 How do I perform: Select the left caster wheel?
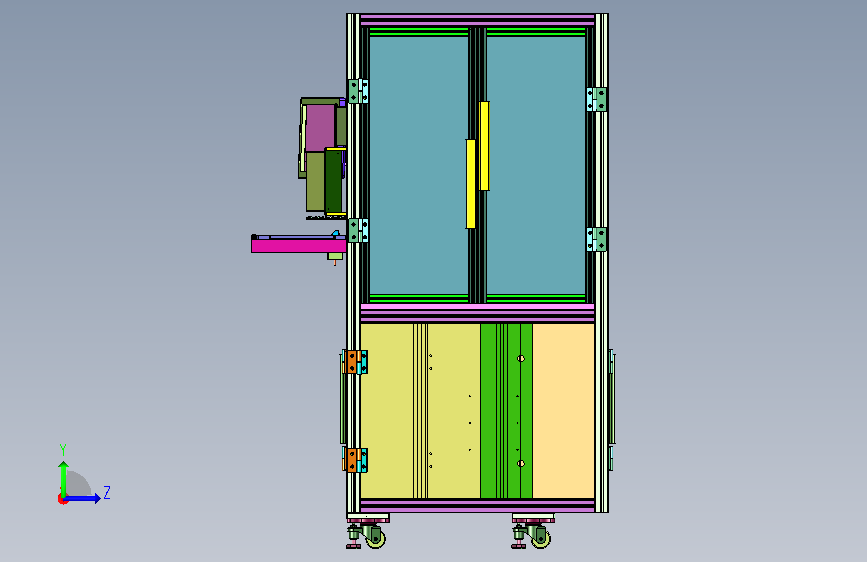tap(375, 538)
